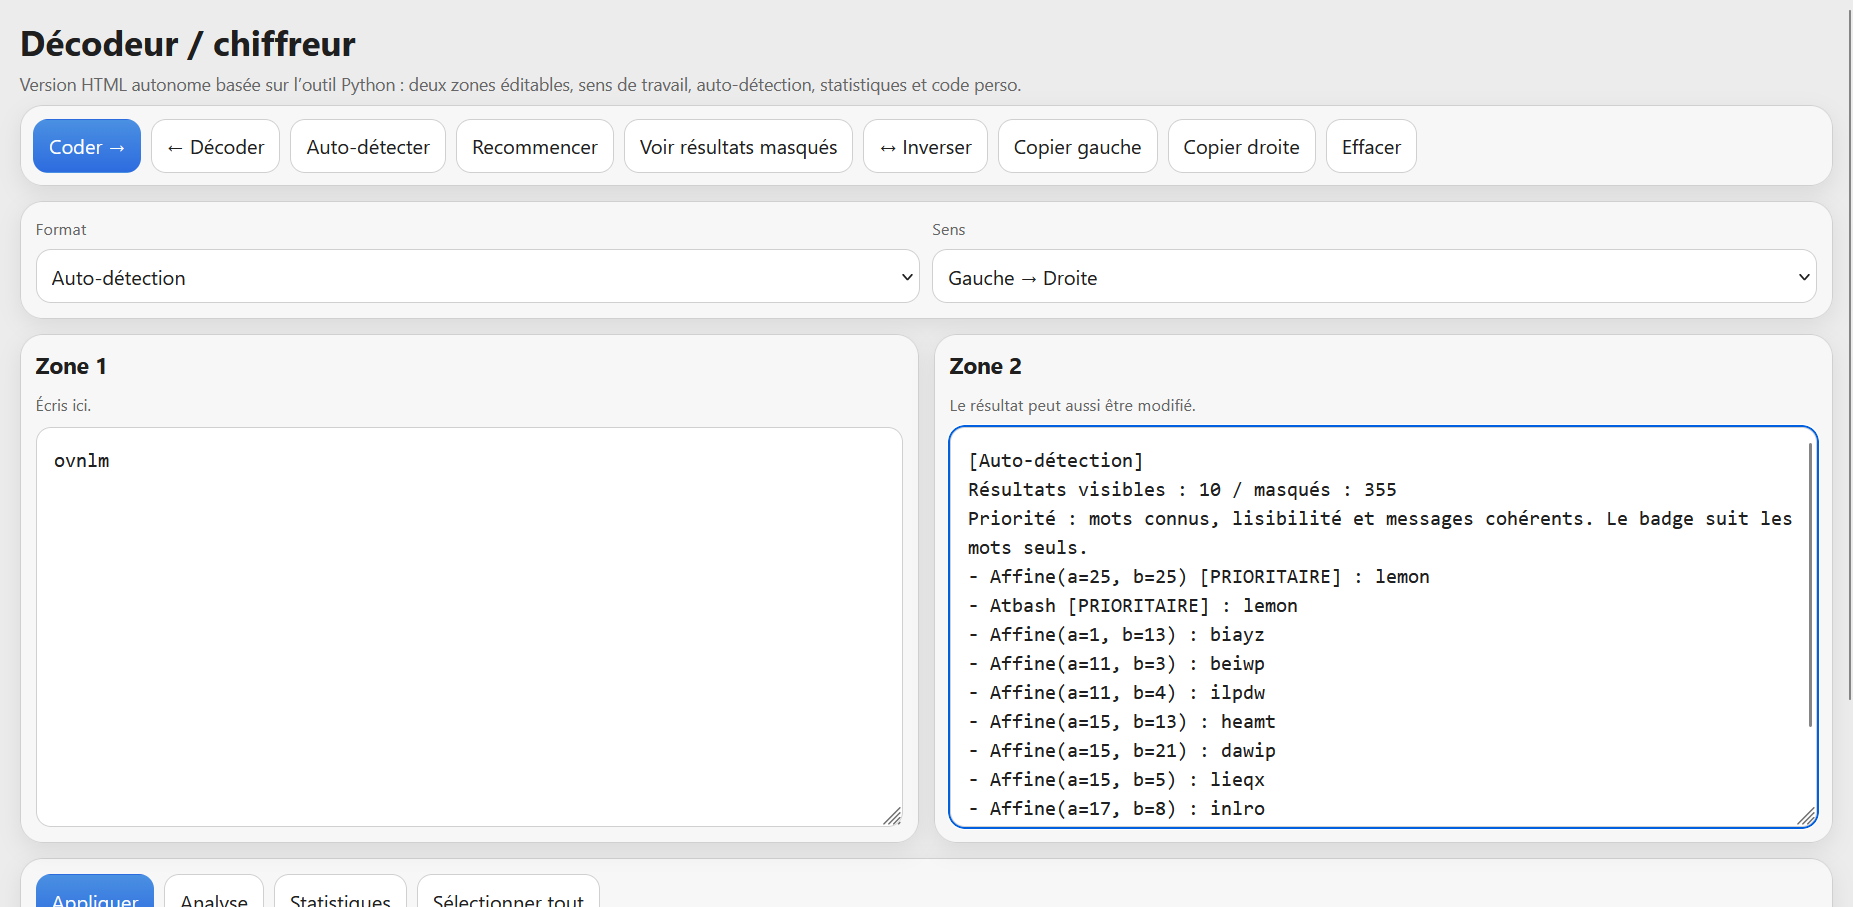Viewport: 1853px width, 907px height.
Task: Click Recommencer to restart
Action: 535,146
